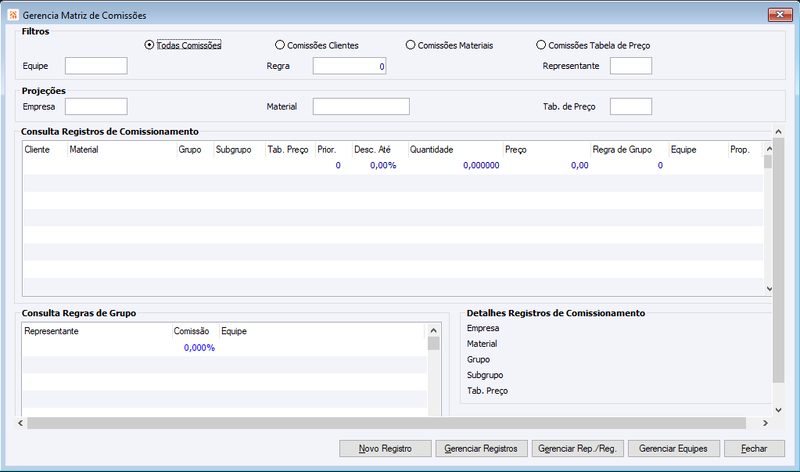Click the Comissão column header

tap(195, 331)
